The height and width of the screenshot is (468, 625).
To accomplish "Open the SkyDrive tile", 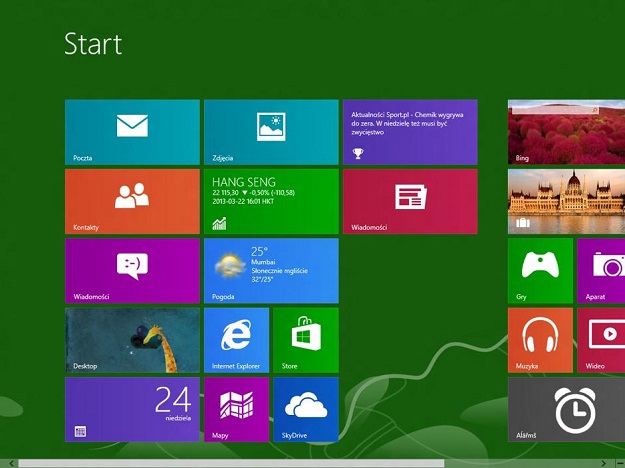I will click(306, 409).
